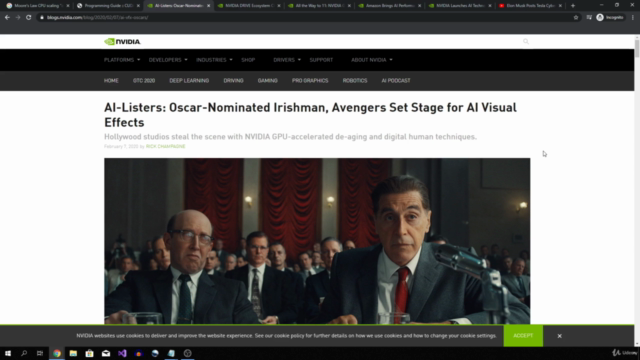The width and height of the screenshot is (640, 360).
Task: Expand the Developers dropdown menu
Action: click(168, 60)
